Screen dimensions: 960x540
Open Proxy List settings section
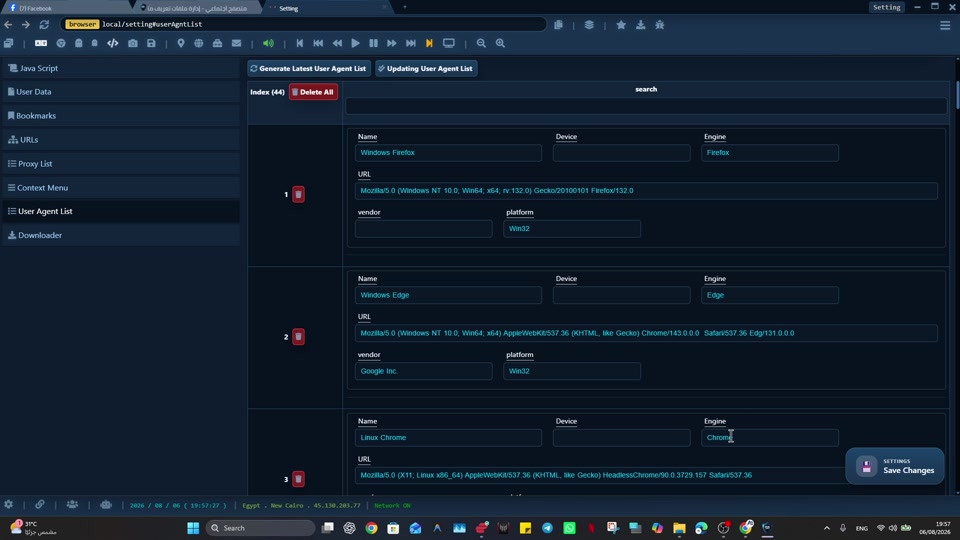tap(121, 163)
